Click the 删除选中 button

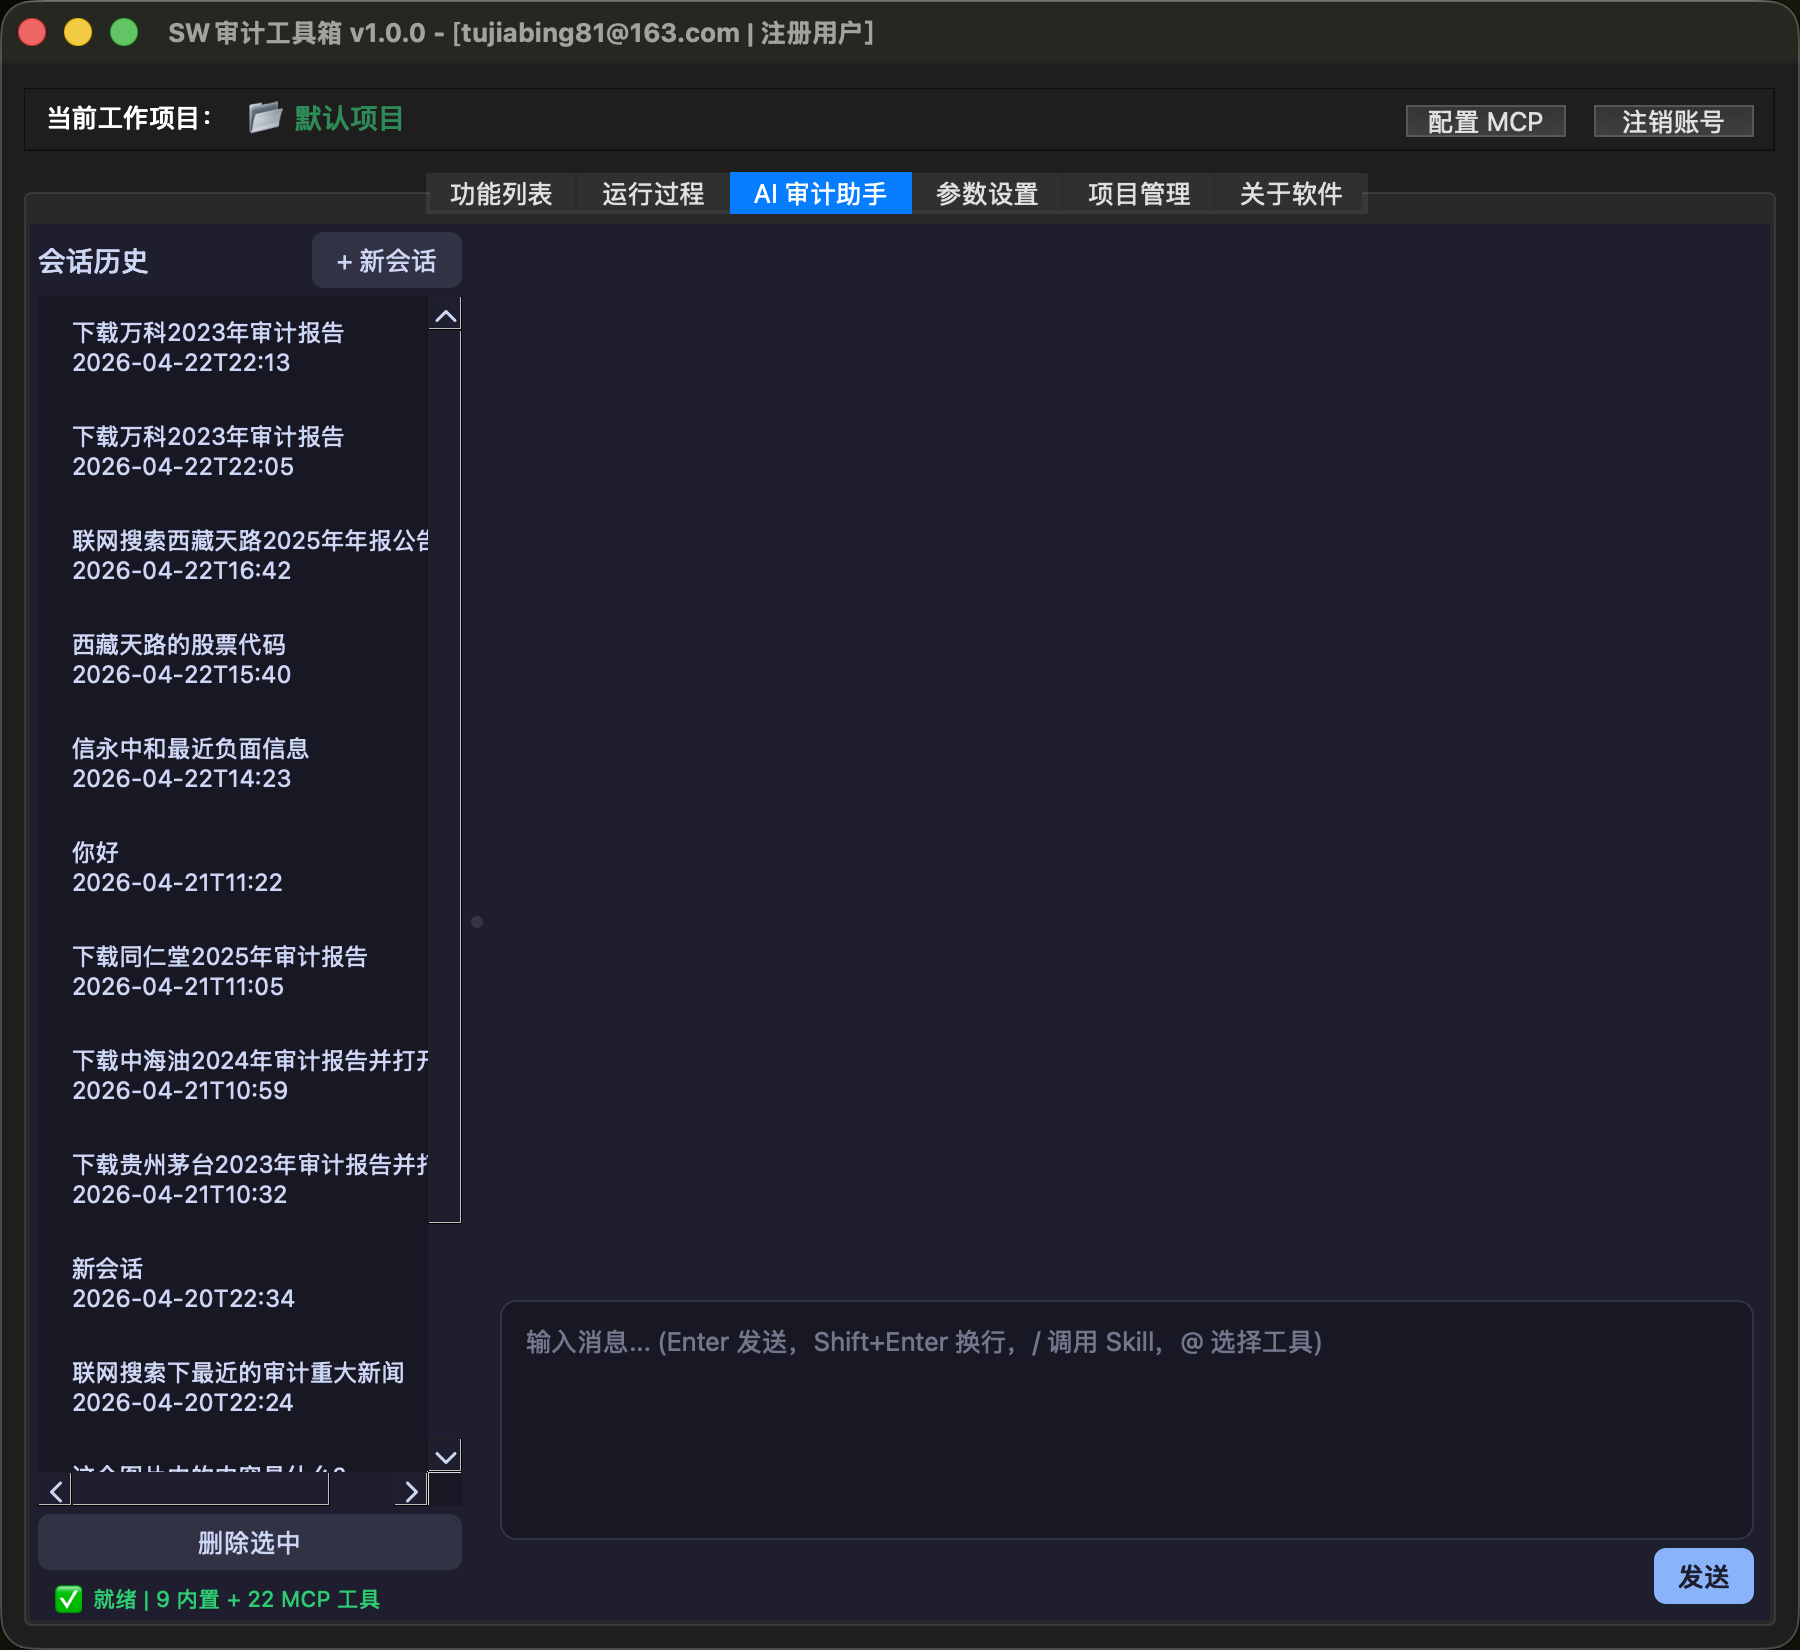[x=248, y=1542]
